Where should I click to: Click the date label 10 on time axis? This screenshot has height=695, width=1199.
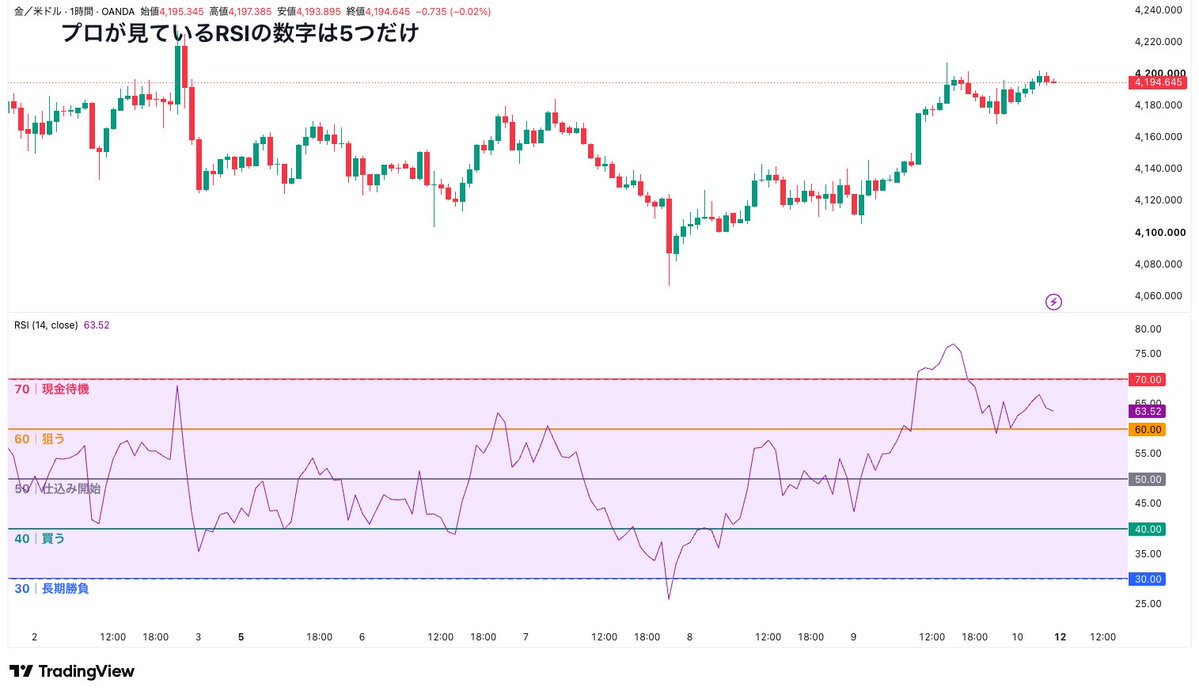(1017, 637)
